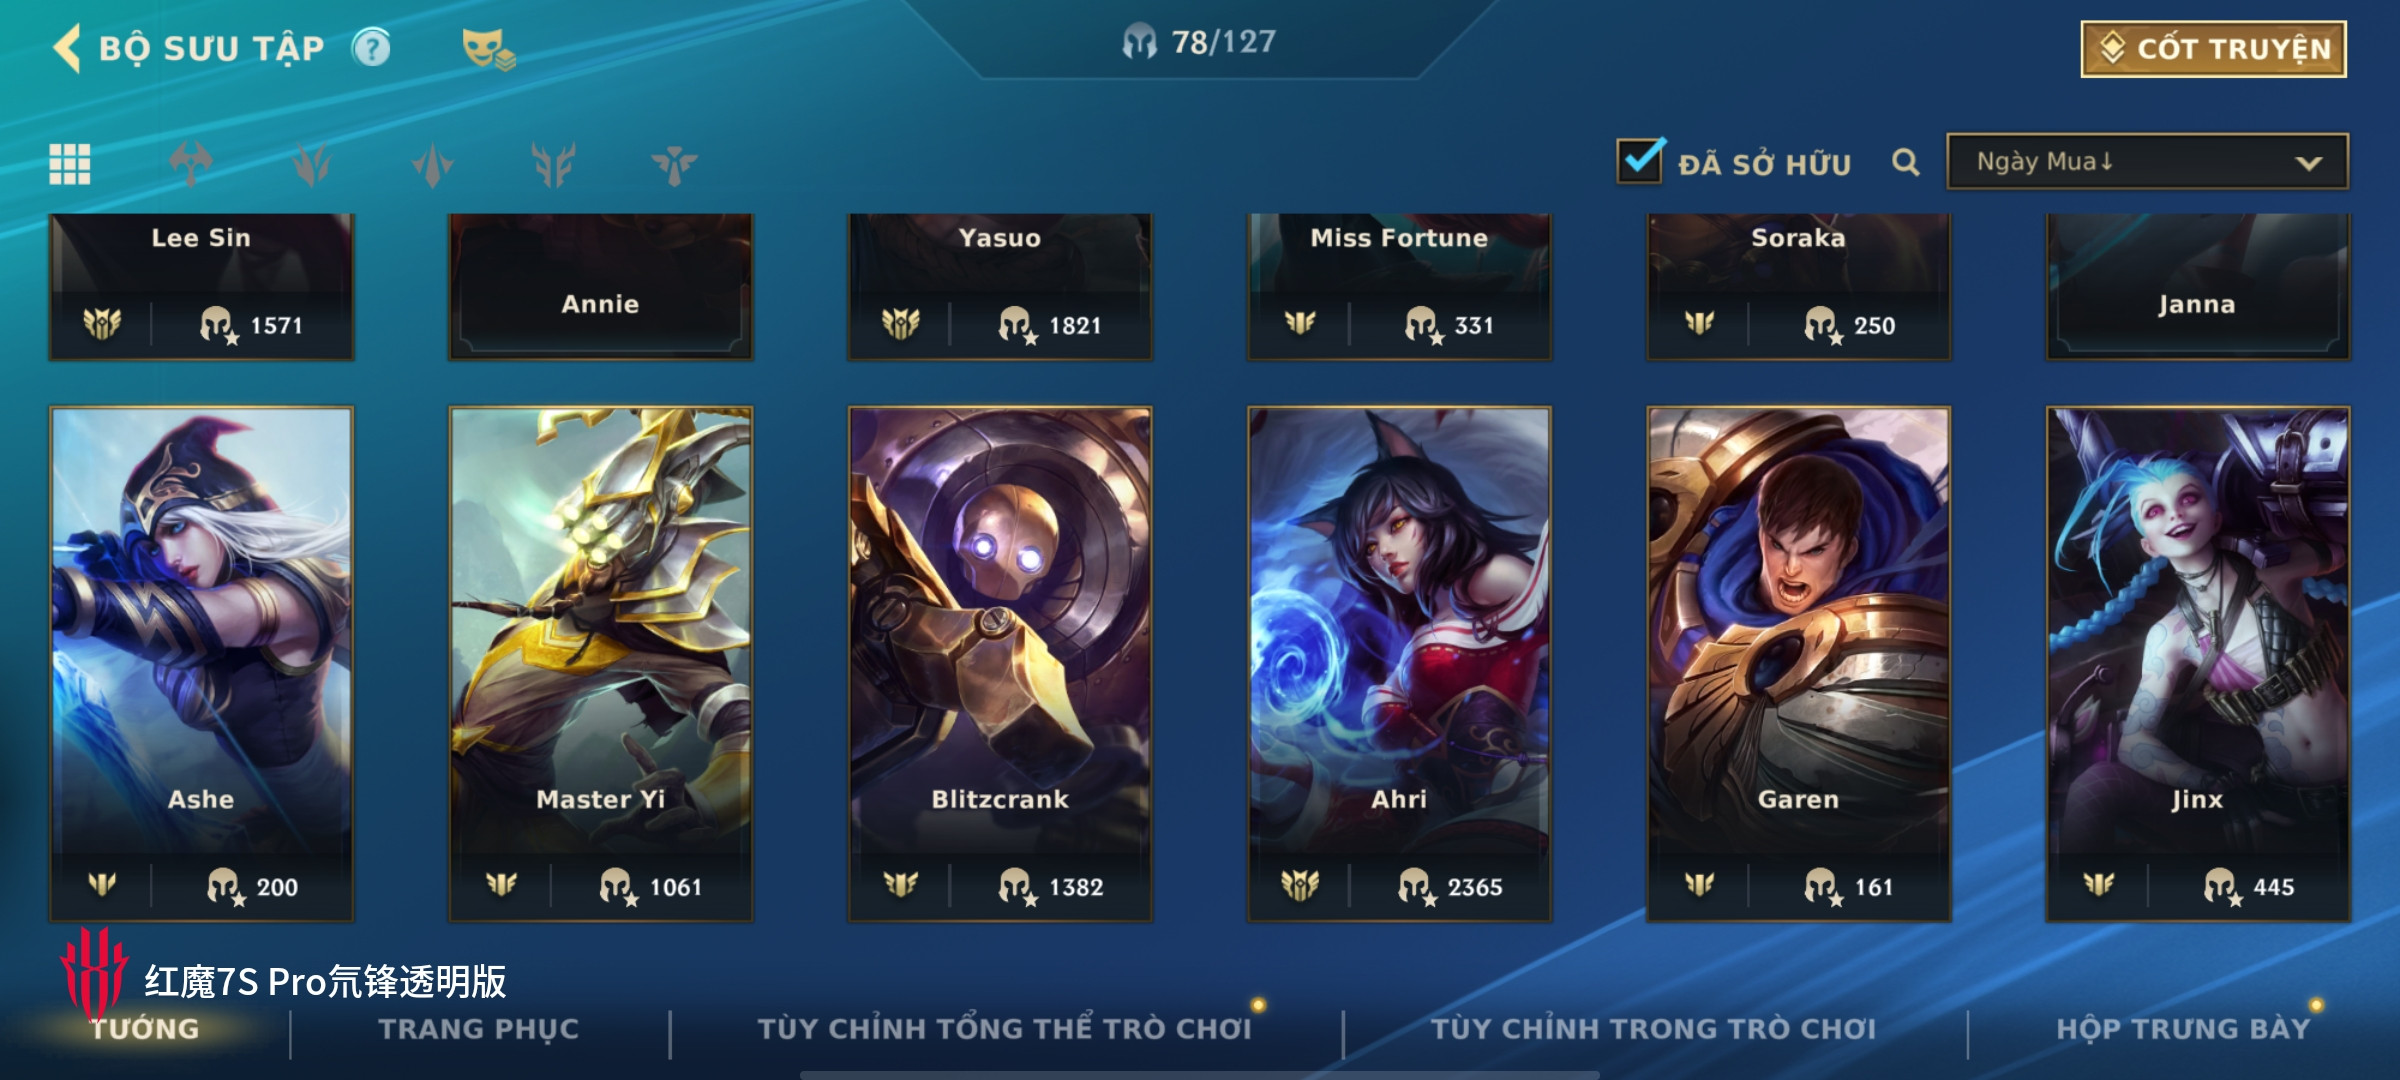Open the Blitzcrank champion card
This screenshot has width=2400, height=1080.
point(1000,664)
